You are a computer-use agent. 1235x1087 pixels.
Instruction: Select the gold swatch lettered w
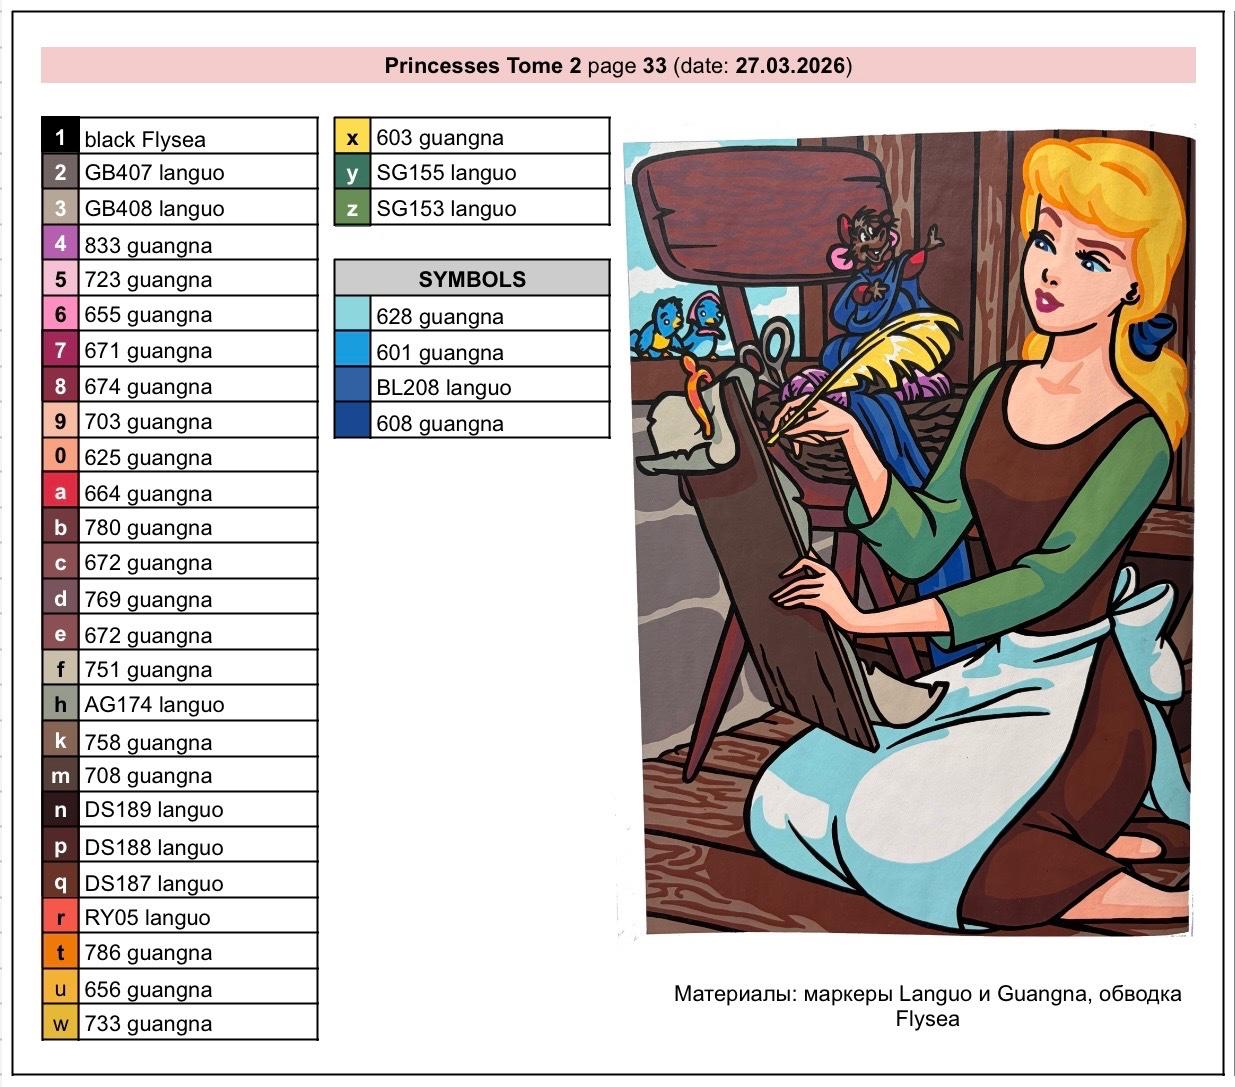point(60,1023)
